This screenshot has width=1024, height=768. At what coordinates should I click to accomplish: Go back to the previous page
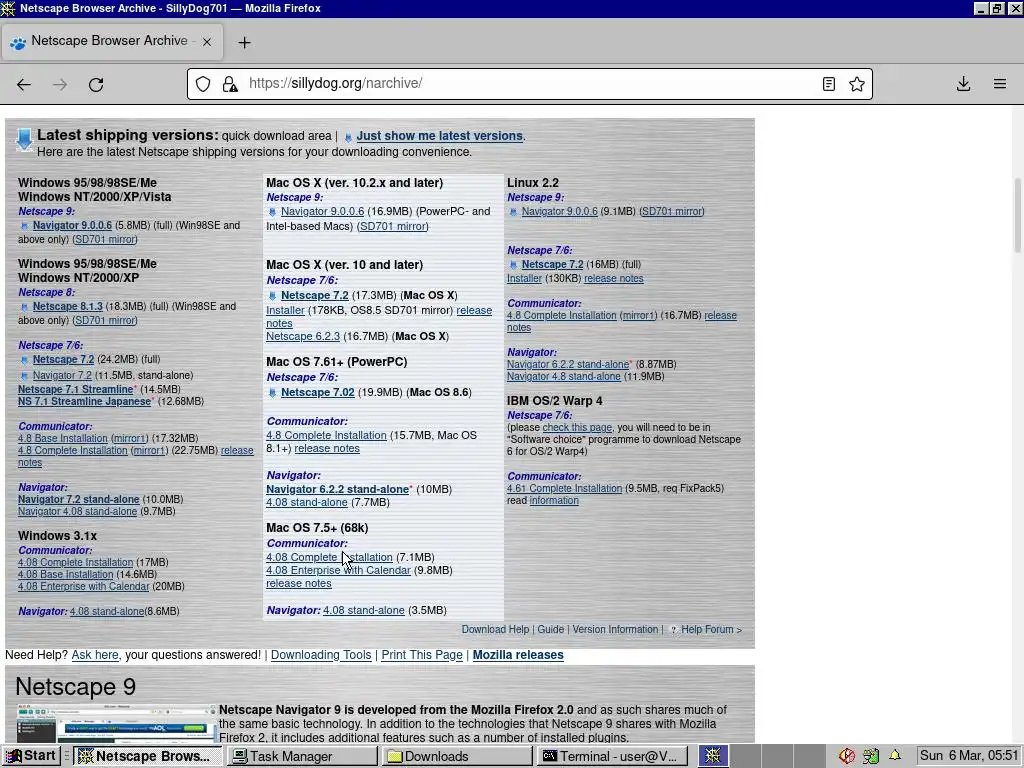click(x=24, y=84)
